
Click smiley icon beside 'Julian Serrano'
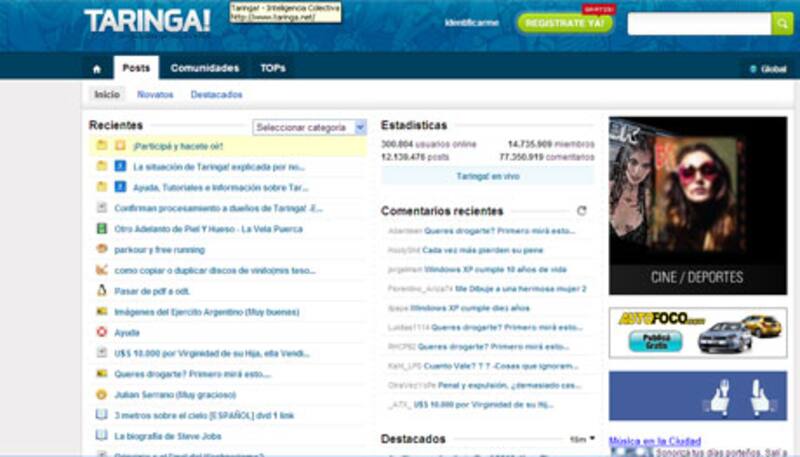[102, 394]
